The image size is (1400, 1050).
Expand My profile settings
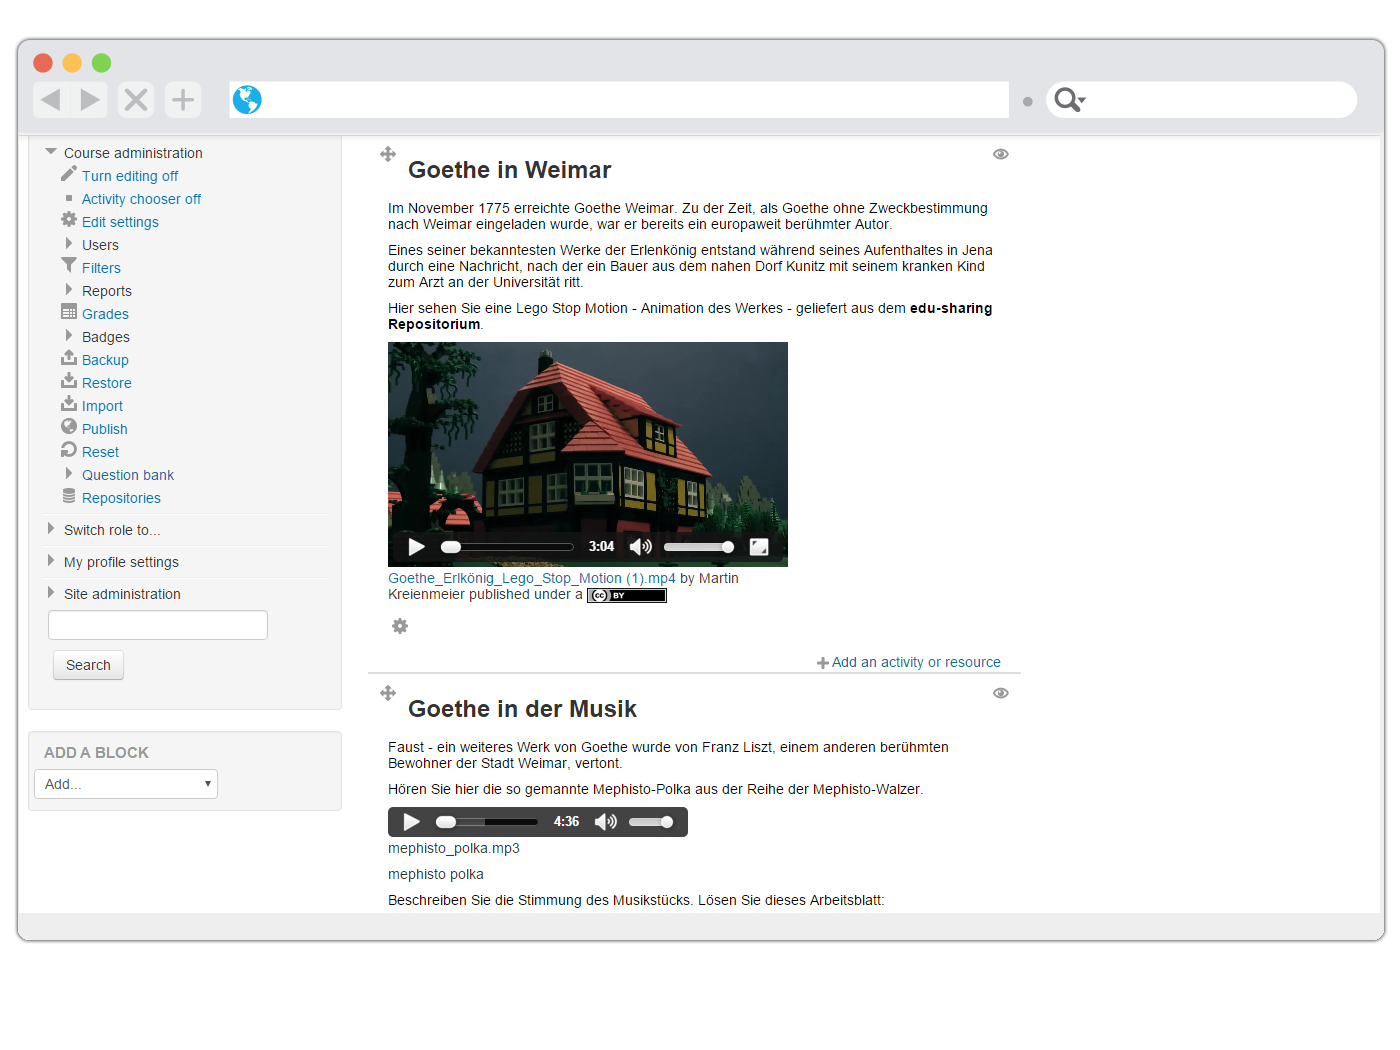pyautogui.click(x=51, y=561)
